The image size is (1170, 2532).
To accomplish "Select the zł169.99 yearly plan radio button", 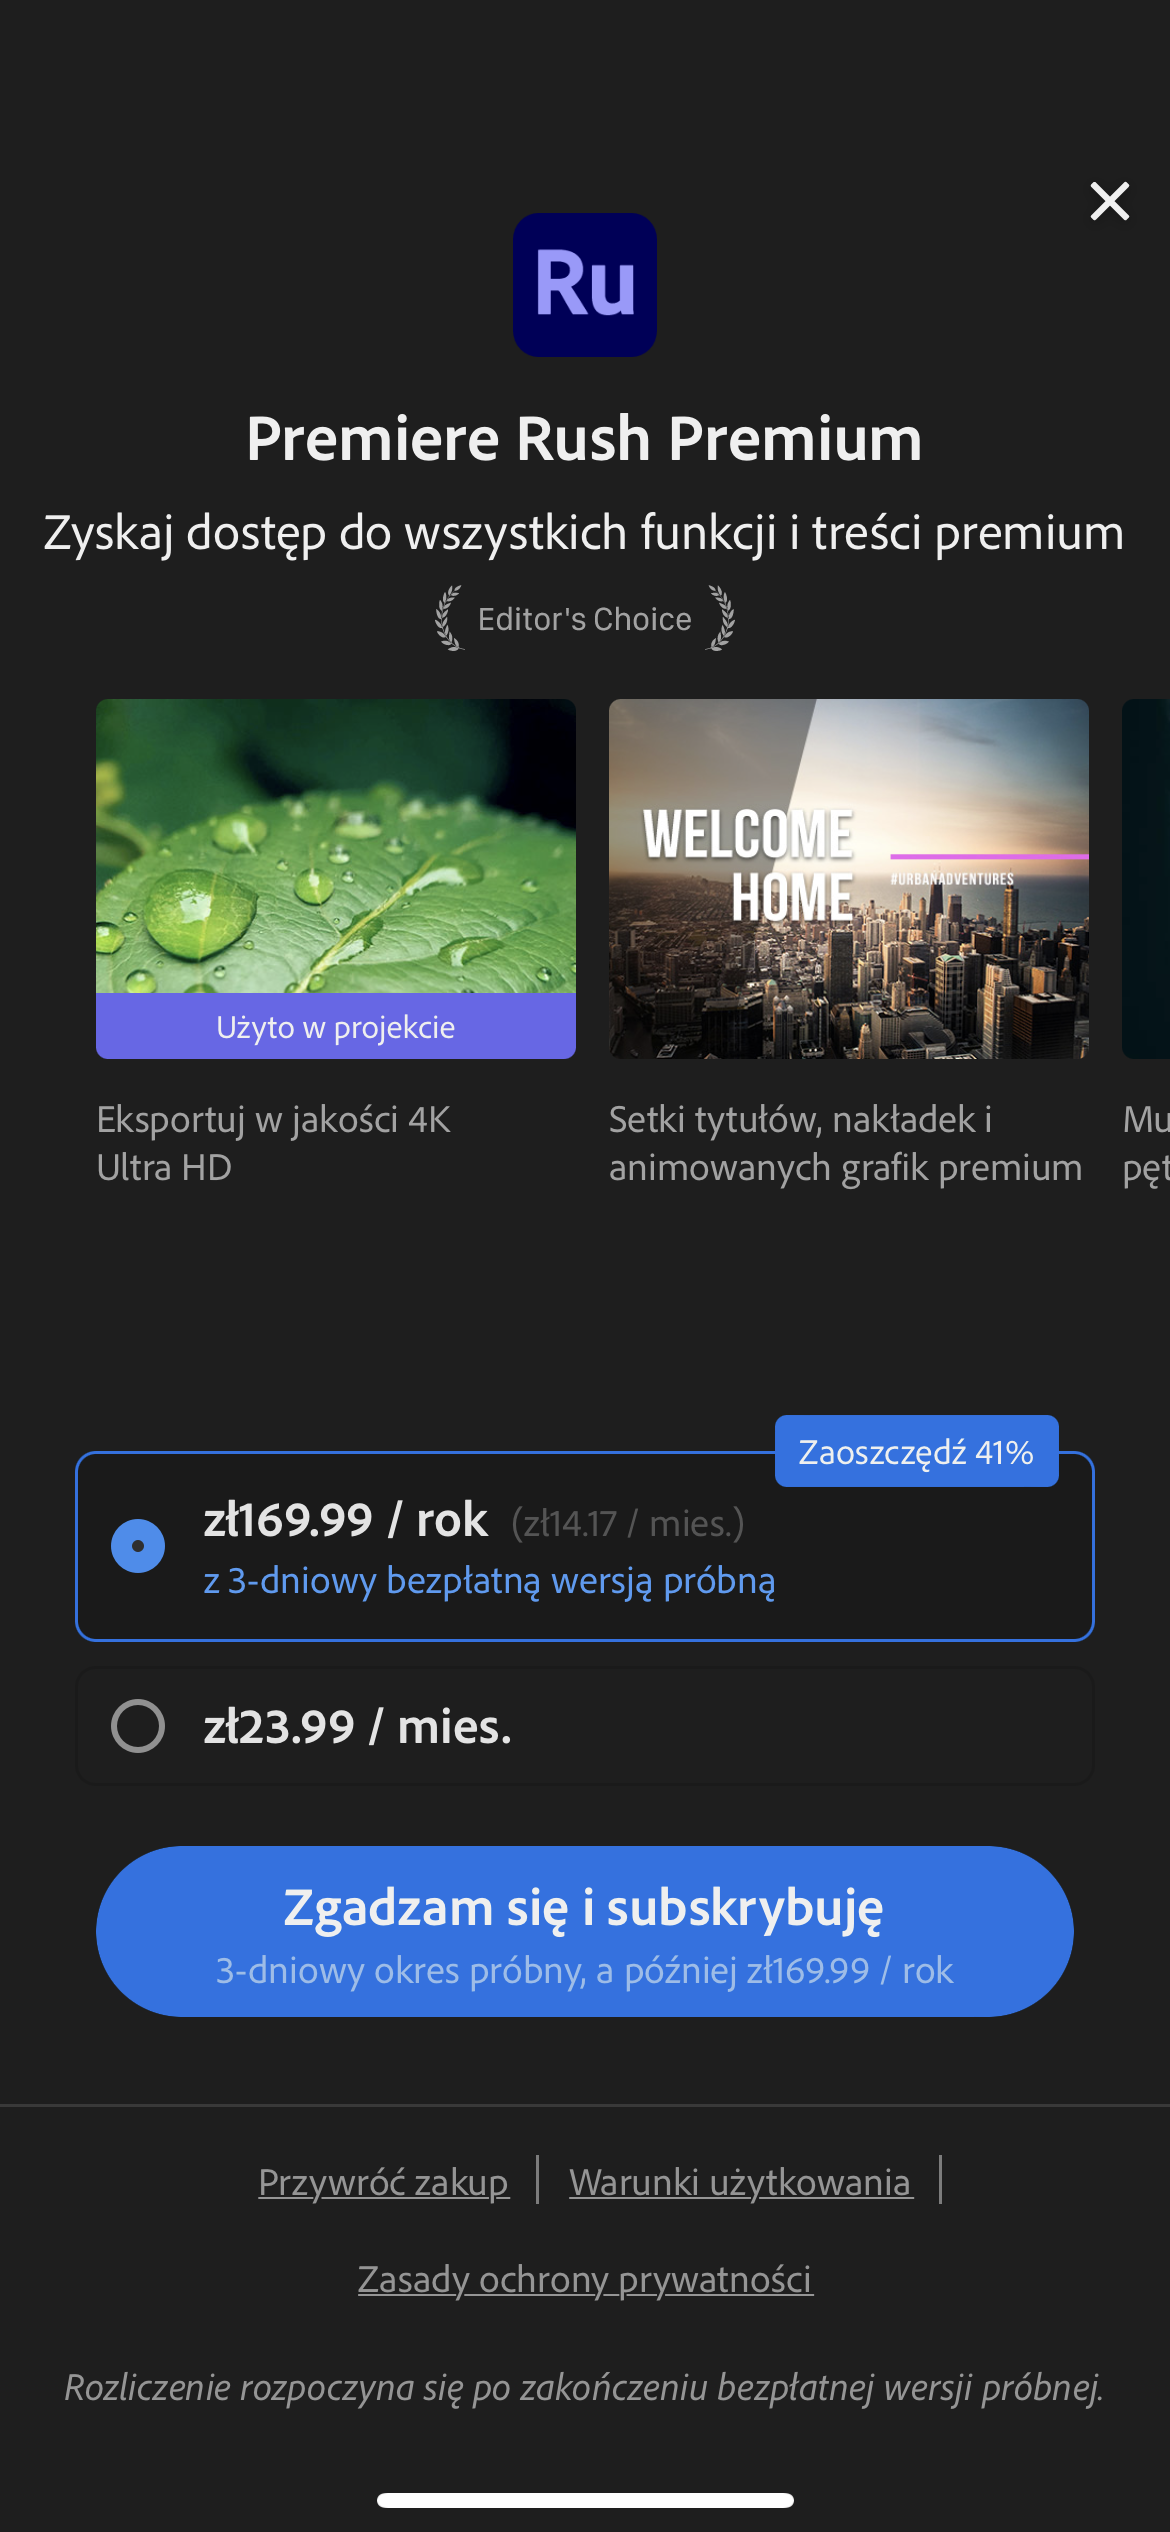I will tap(138, 1546).
